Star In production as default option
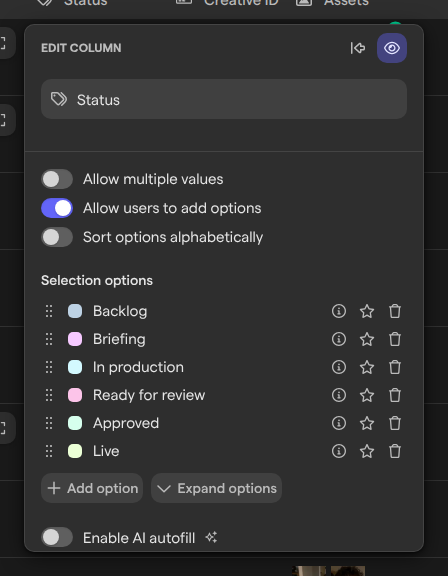The width and height of the screenshot is (448, 576). [367, 367]
